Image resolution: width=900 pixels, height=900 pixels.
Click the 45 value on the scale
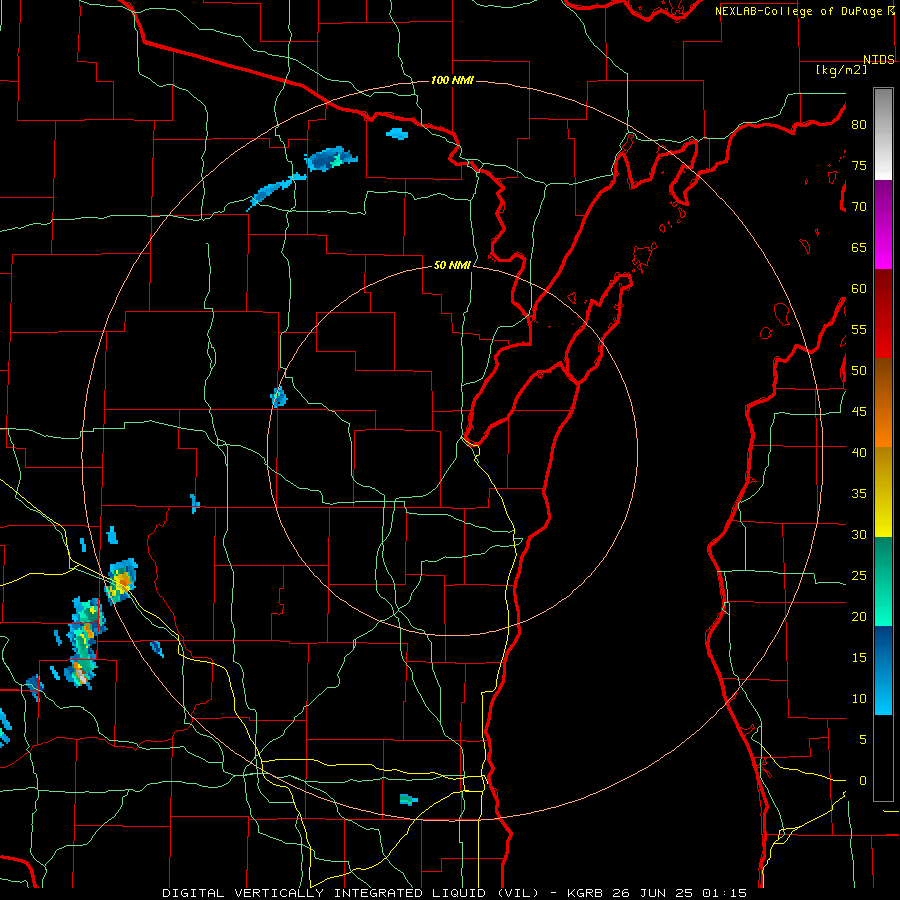point(859,412)
